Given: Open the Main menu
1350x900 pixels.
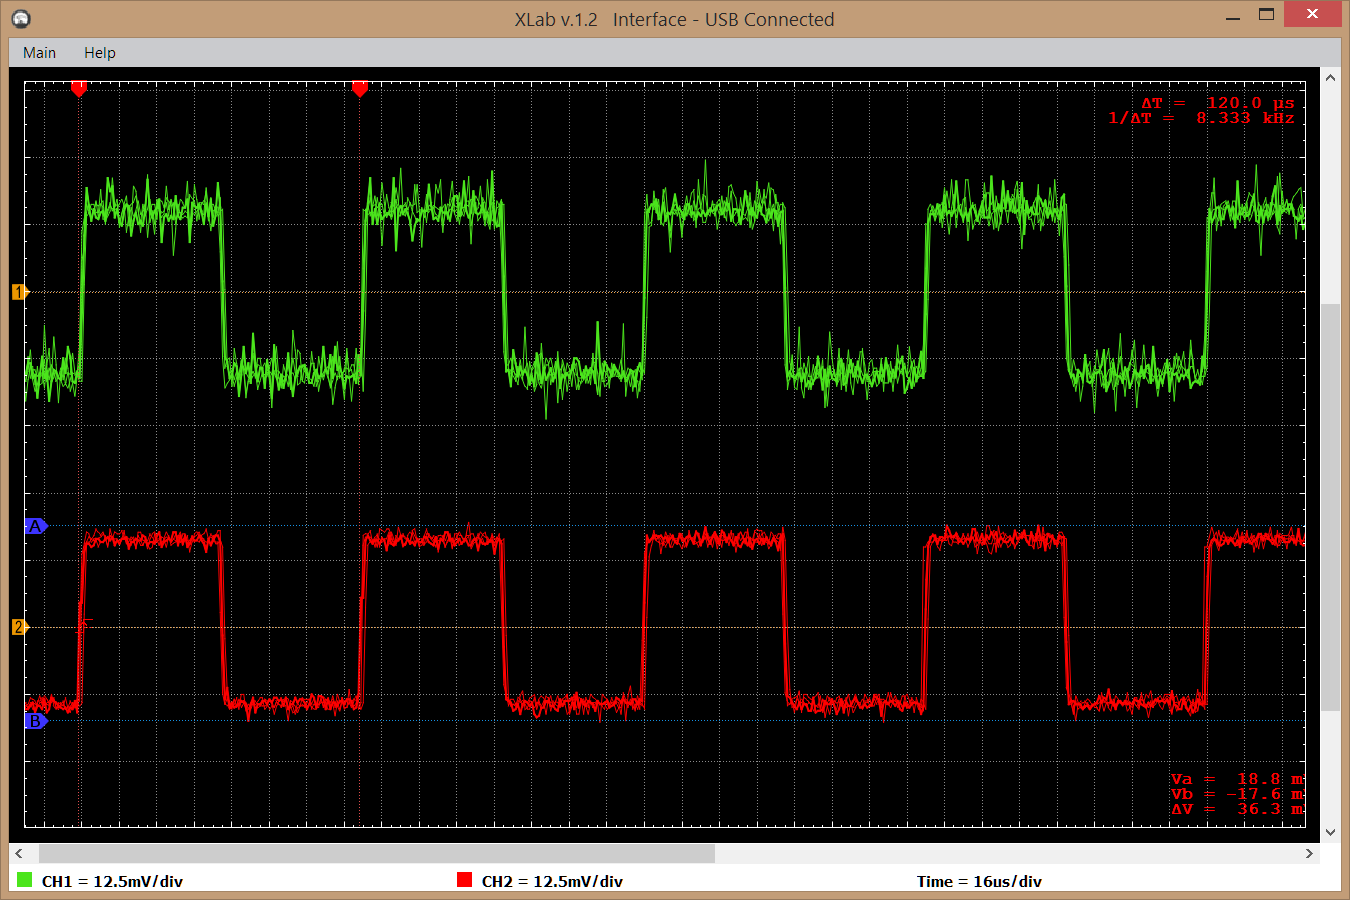Looking at the screenshot, I should coord(39,53).
